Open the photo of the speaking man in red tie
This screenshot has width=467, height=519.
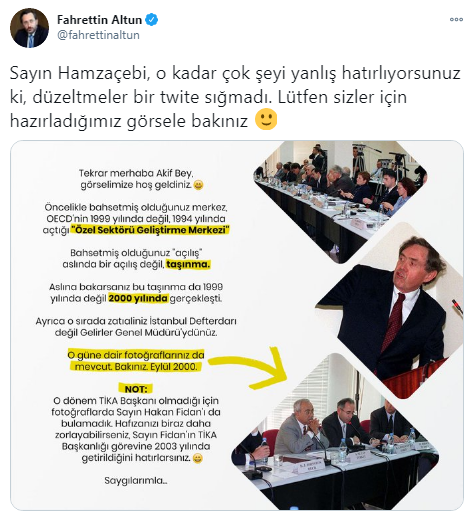pos(393,310)
